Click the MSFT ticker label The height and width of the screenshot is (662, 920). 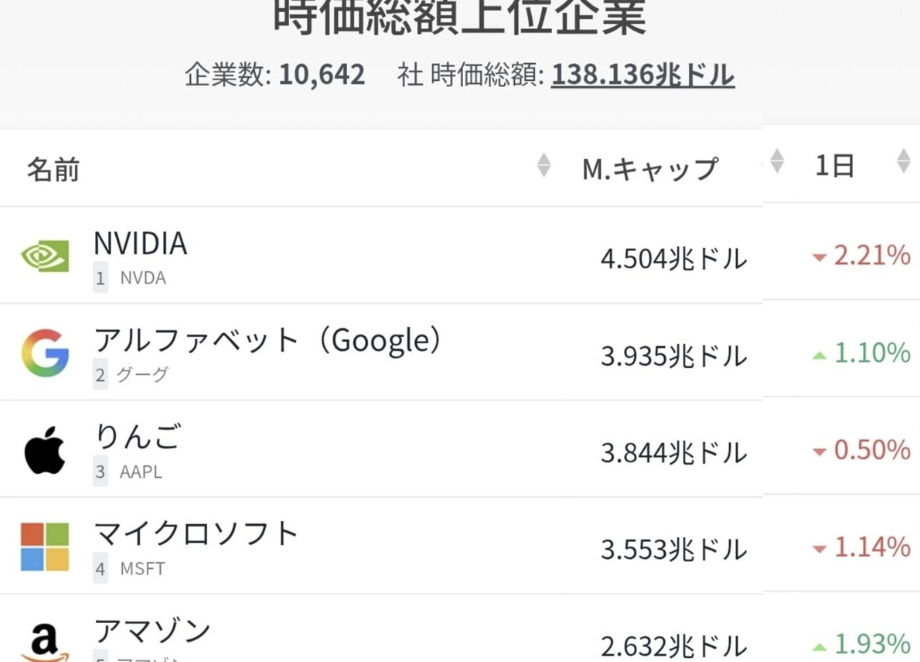coord(142,569)
